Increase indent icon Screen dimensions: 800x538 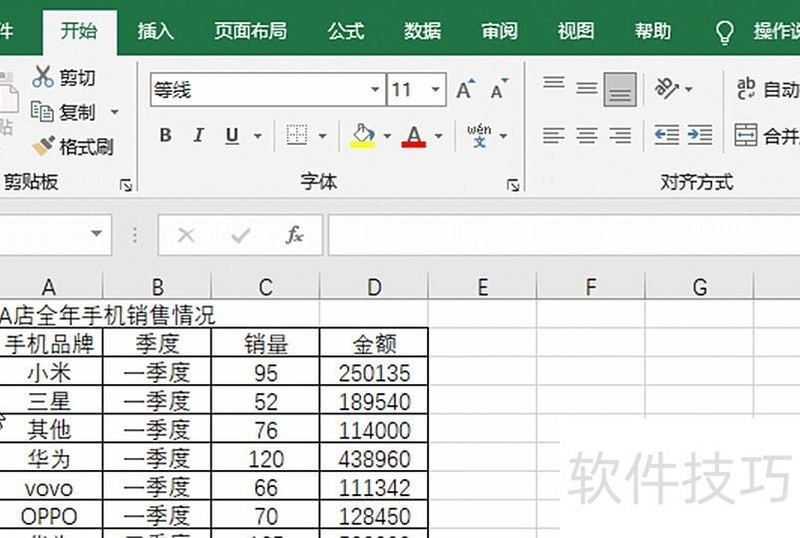pyautogui.click(x=700, y=135)
